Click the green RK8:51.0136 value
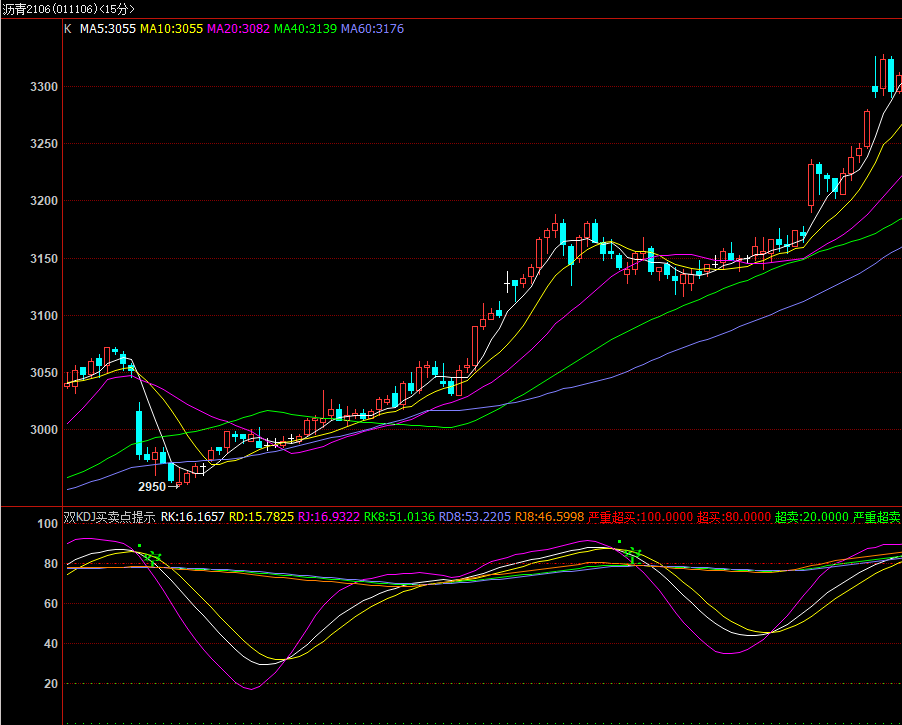Screen dimensions: 902x725 pos(399,517)
